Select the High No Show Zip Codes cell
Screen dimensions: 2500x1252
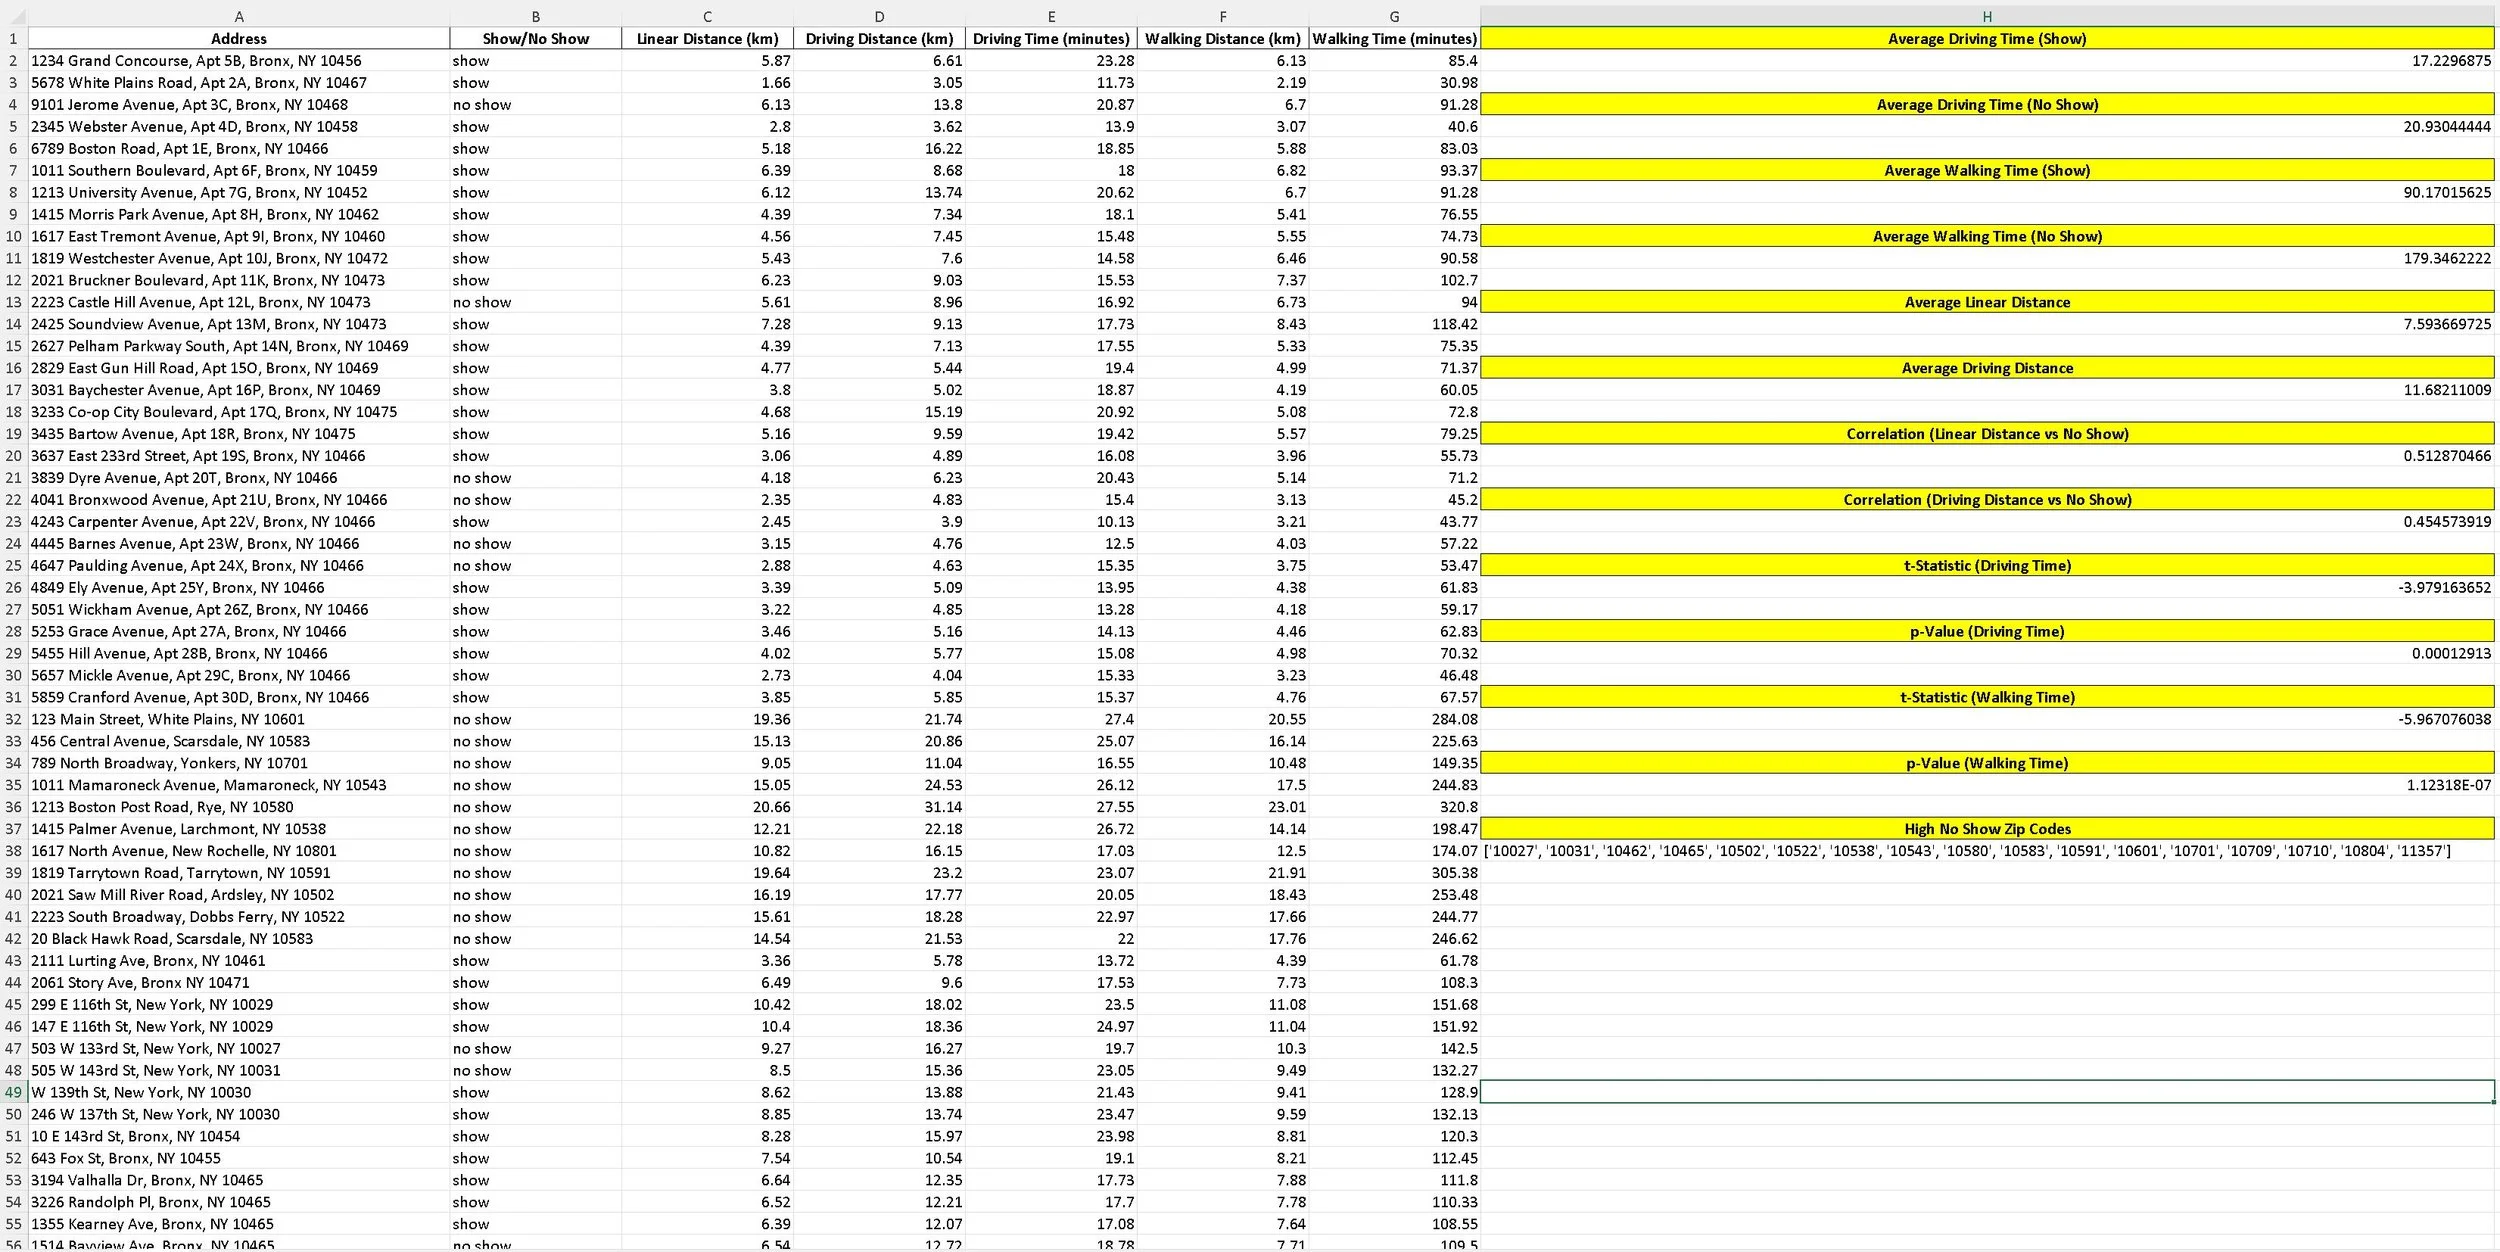(x=1986, y=829)
